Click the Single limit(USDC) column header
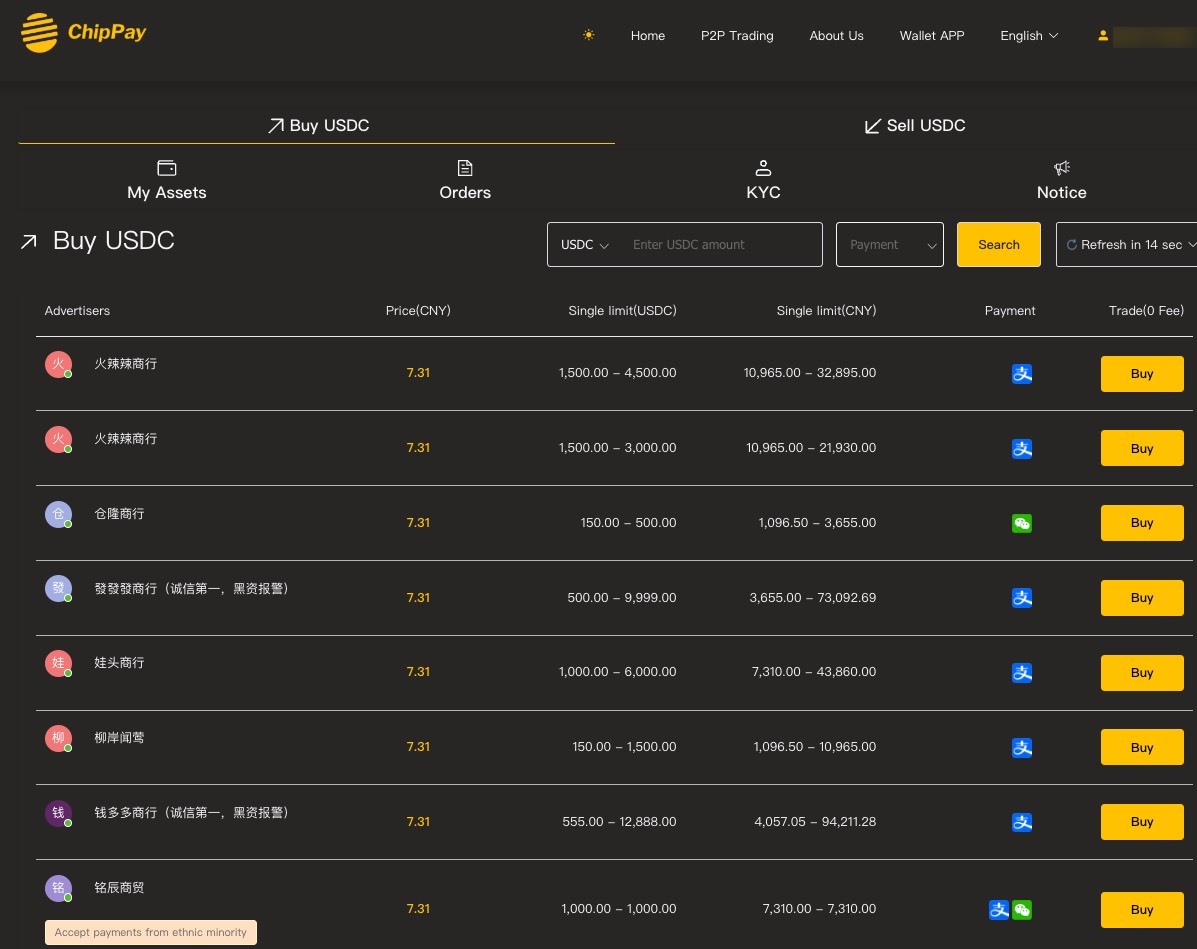1197x949 pixels. coord(622,311)
